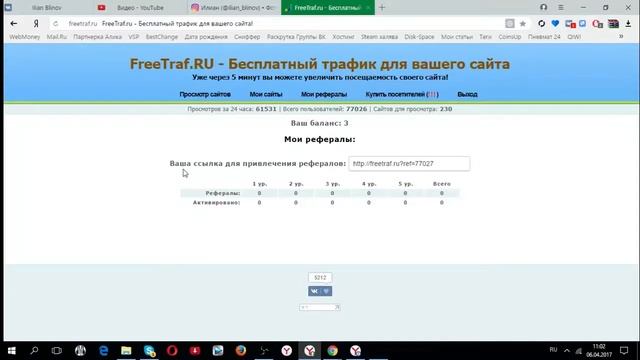Click the heart like button beside VK
Image resolution: width=640 pixels, height=360 pixels.
click(x=326, y=291)
